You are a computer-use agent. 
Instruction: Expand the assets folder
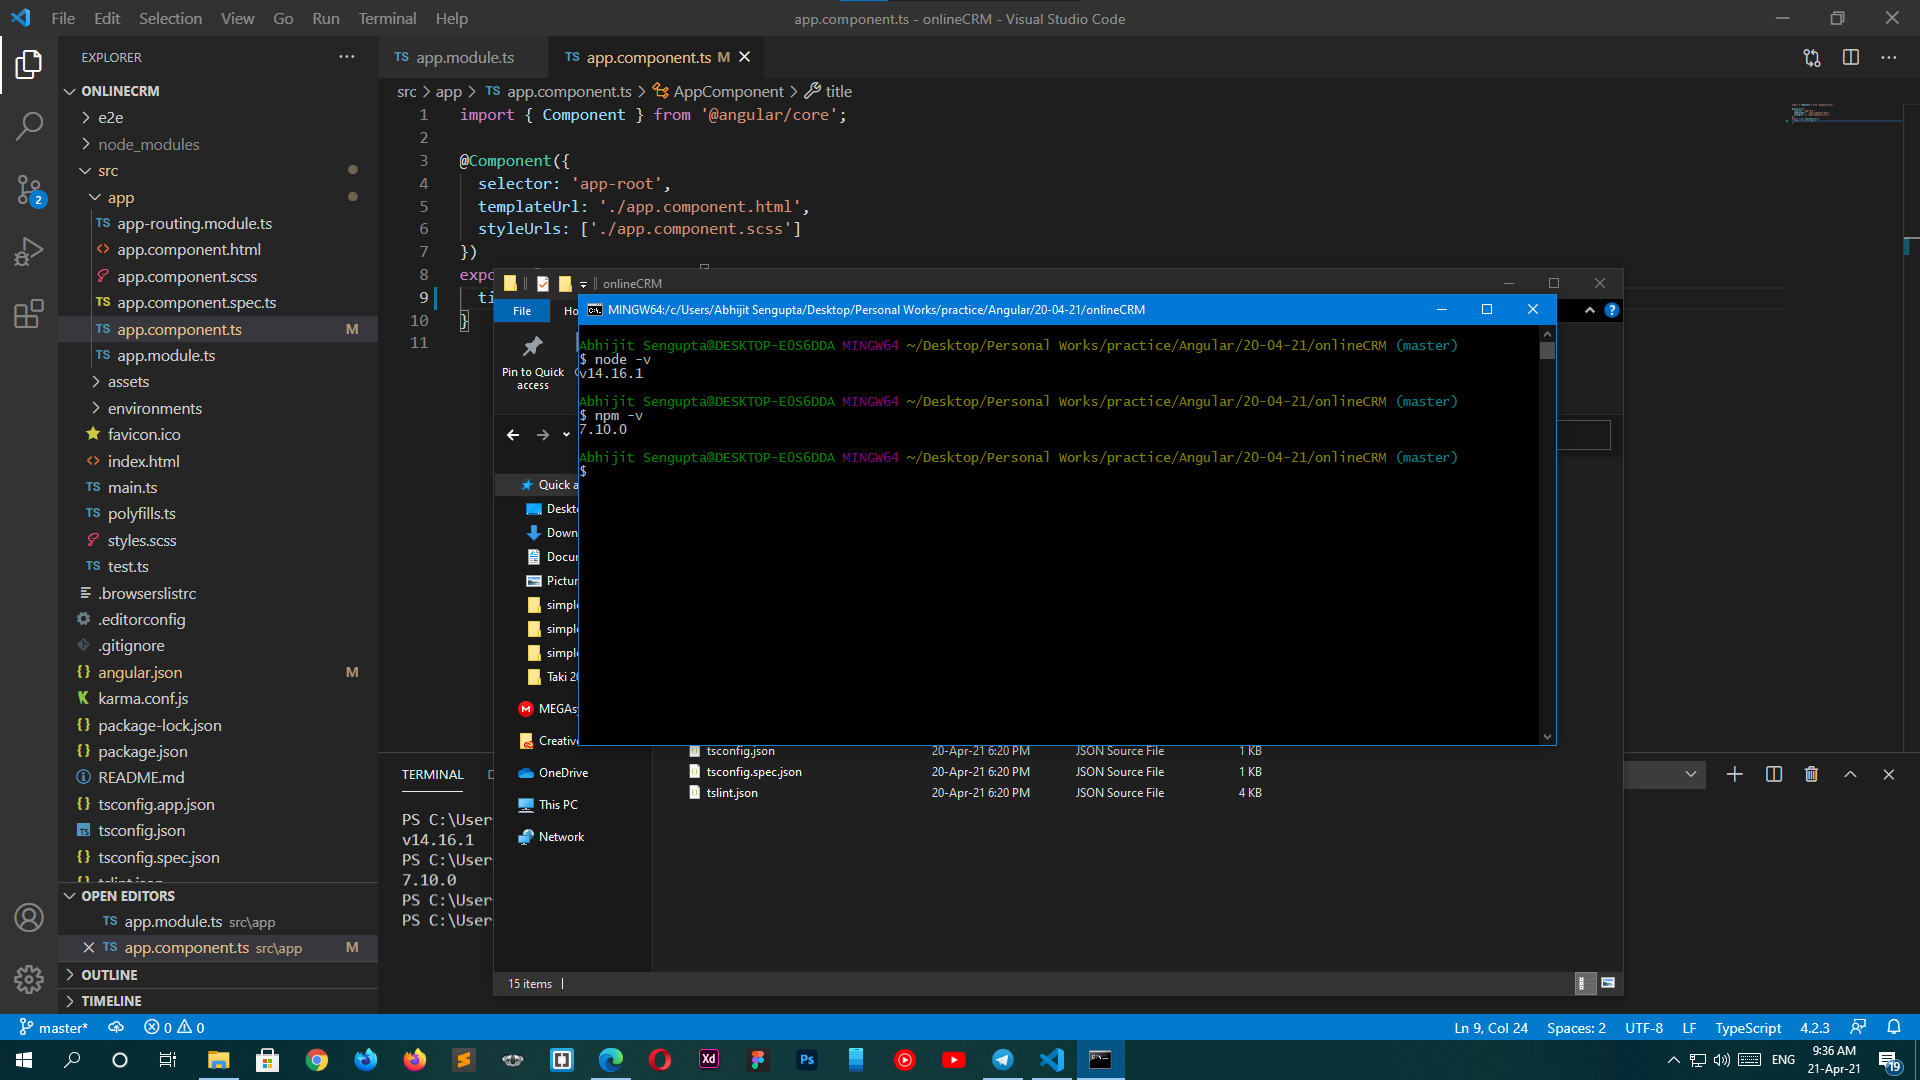128,382
